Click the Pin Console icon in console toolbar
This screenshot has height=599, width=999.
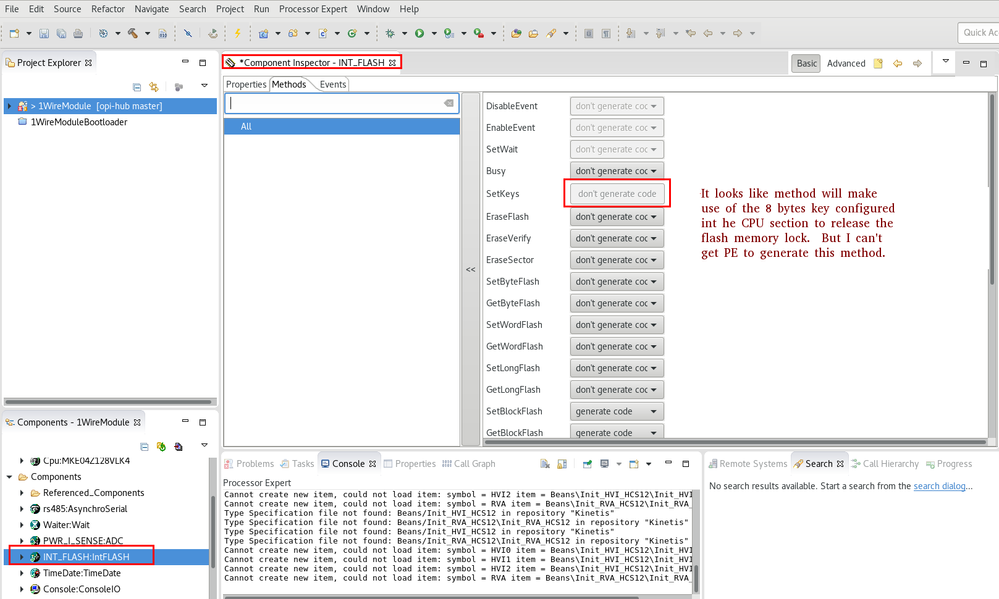(587, 464)
